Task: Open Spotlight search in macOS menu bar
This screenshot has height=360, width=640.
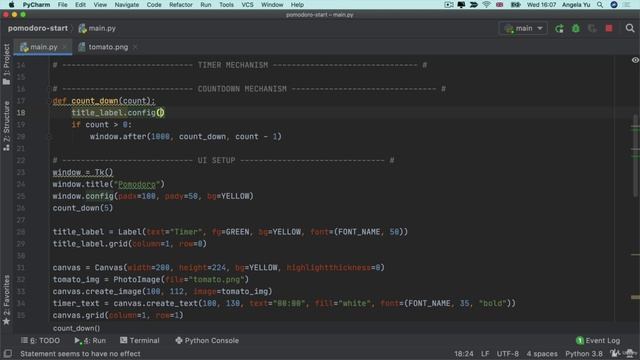Action: [600, 5]
